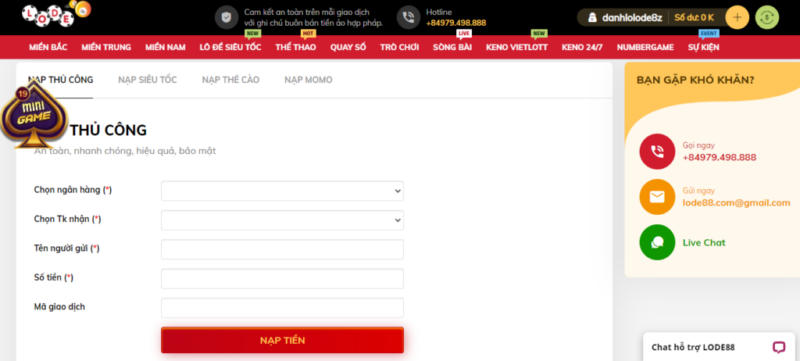
Task: Focus the Số tiền input field
Action: click(282, 278)
